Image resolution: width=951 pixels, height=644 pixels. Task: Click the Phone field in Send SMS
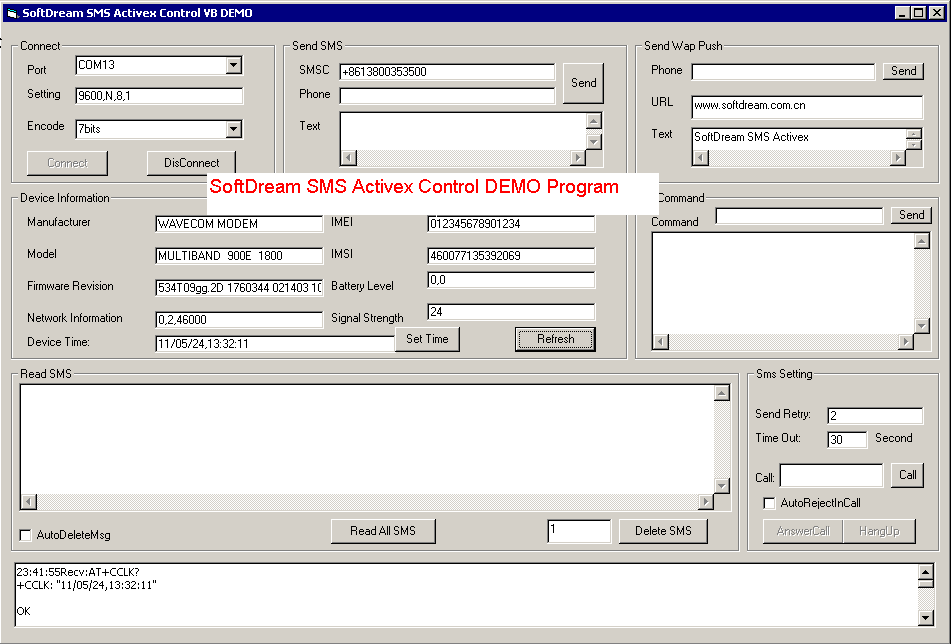point(447,96)
